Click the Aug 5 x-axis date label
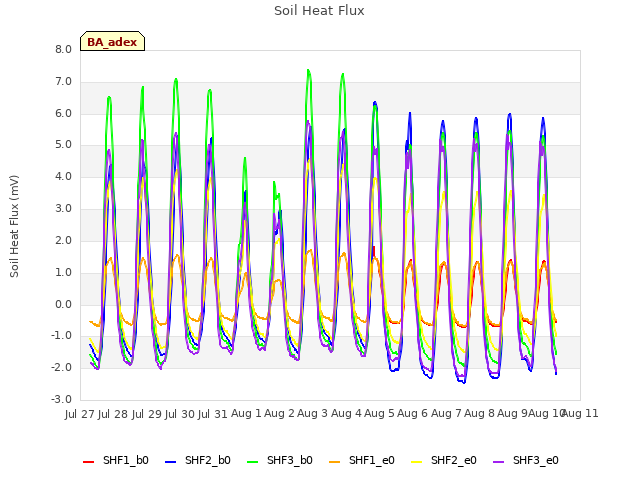The height and width of the screenshot is (480, 640). click(379, 413)
